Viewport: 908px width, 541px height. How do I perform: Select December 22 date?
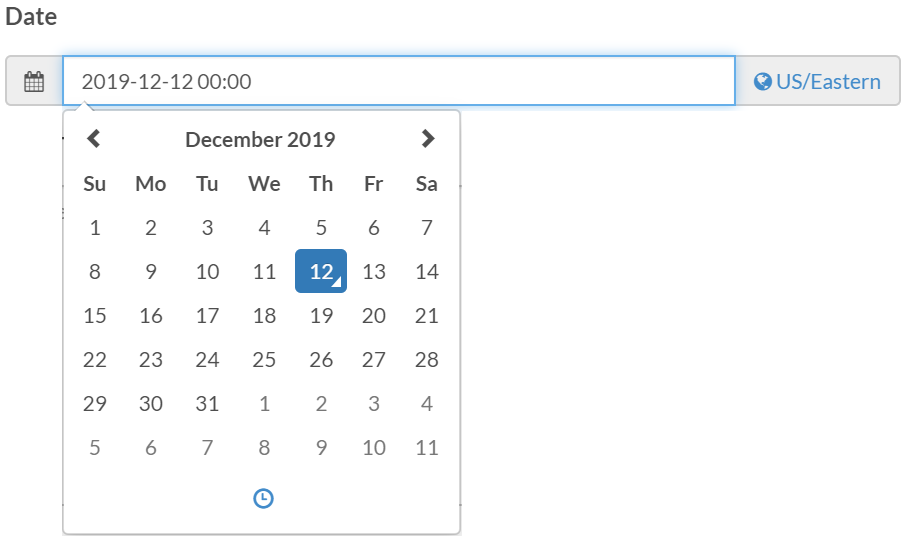(x=95, y=360)
